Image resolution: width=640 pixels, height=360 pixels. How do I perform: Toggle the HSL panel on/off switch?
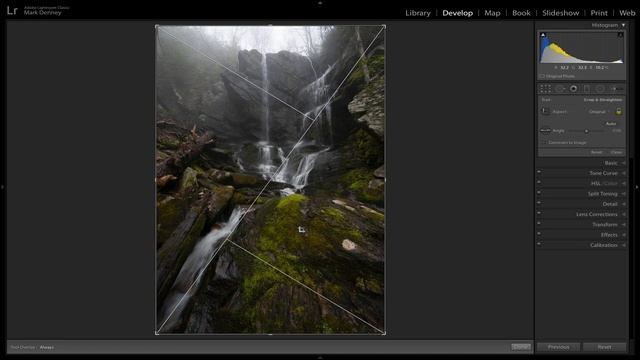point(539,182)
